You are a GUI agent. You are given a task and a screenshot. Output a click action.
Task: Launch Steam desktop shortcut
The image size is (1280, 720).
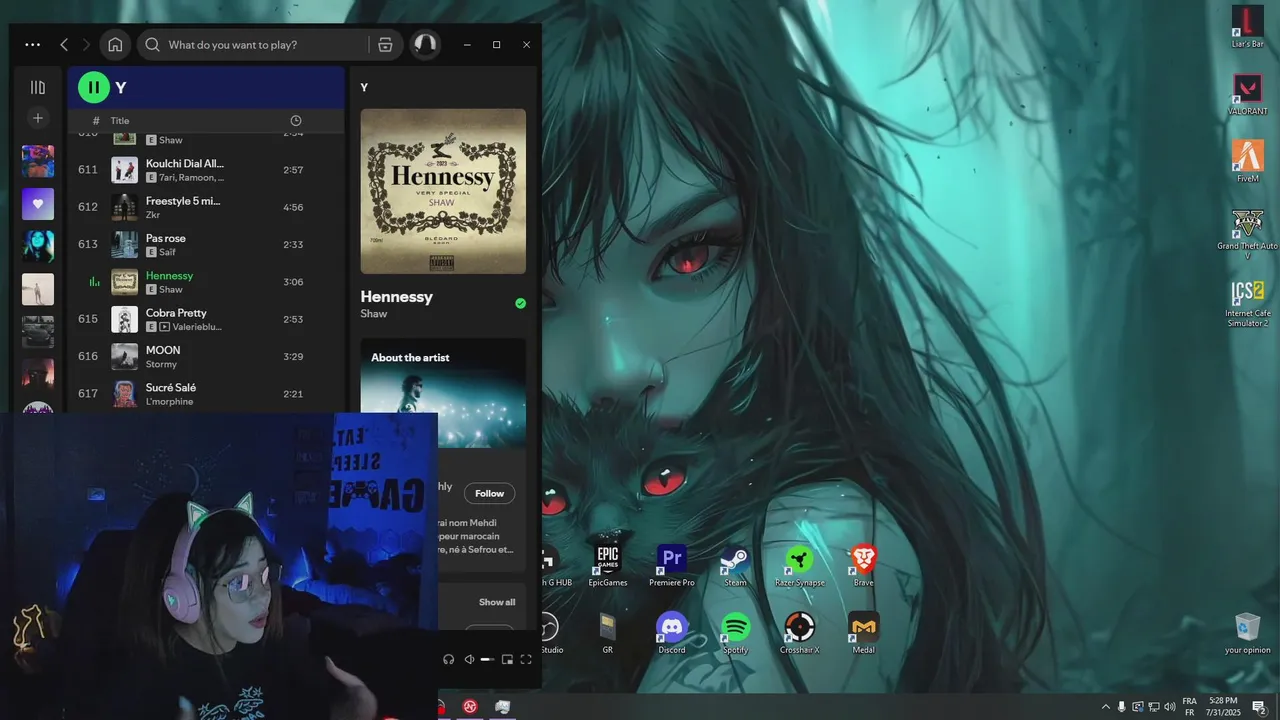(x=735, y=566)
